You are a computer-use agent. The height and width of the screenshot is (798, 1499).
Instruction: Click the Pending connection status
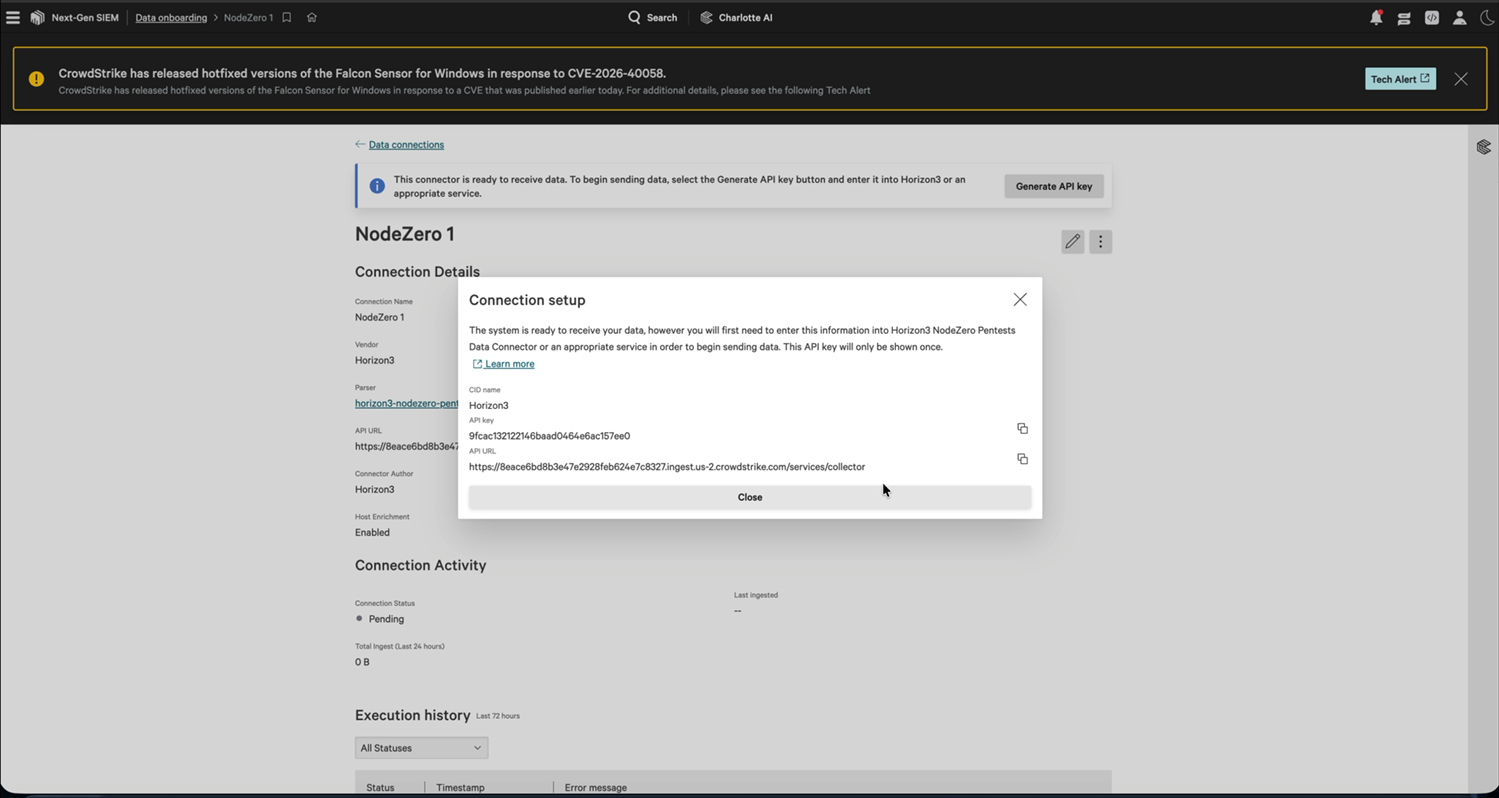386,619
